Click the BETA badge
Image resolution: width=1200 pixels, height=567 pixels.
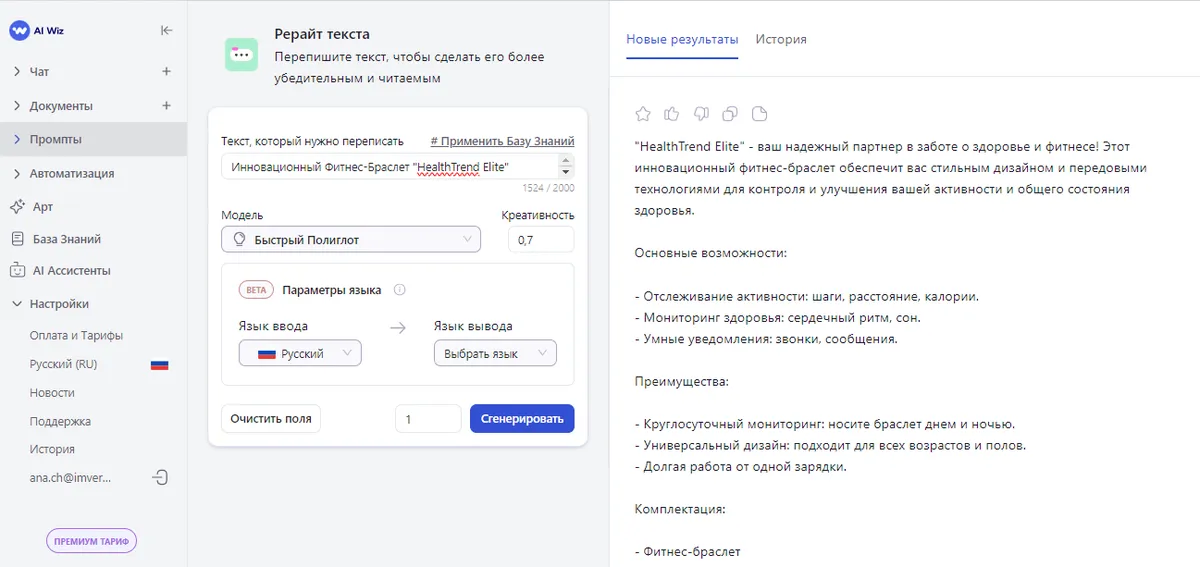[x=257, y=290]
